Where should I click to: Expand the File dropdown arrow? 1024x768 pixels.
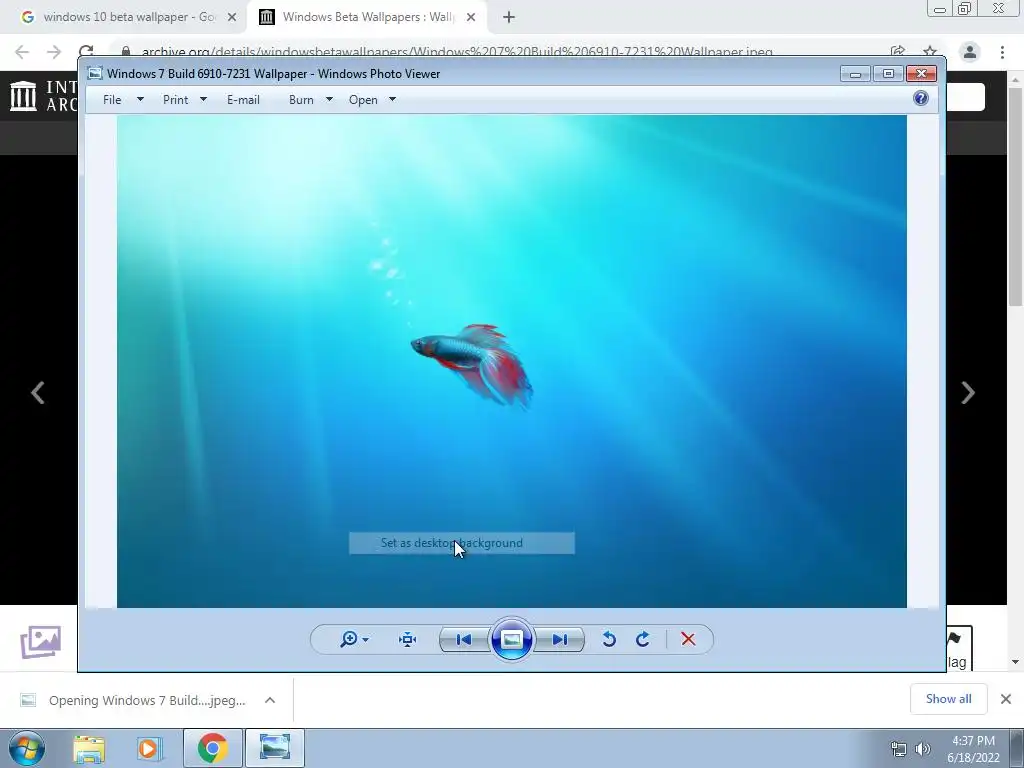point(140,100)
